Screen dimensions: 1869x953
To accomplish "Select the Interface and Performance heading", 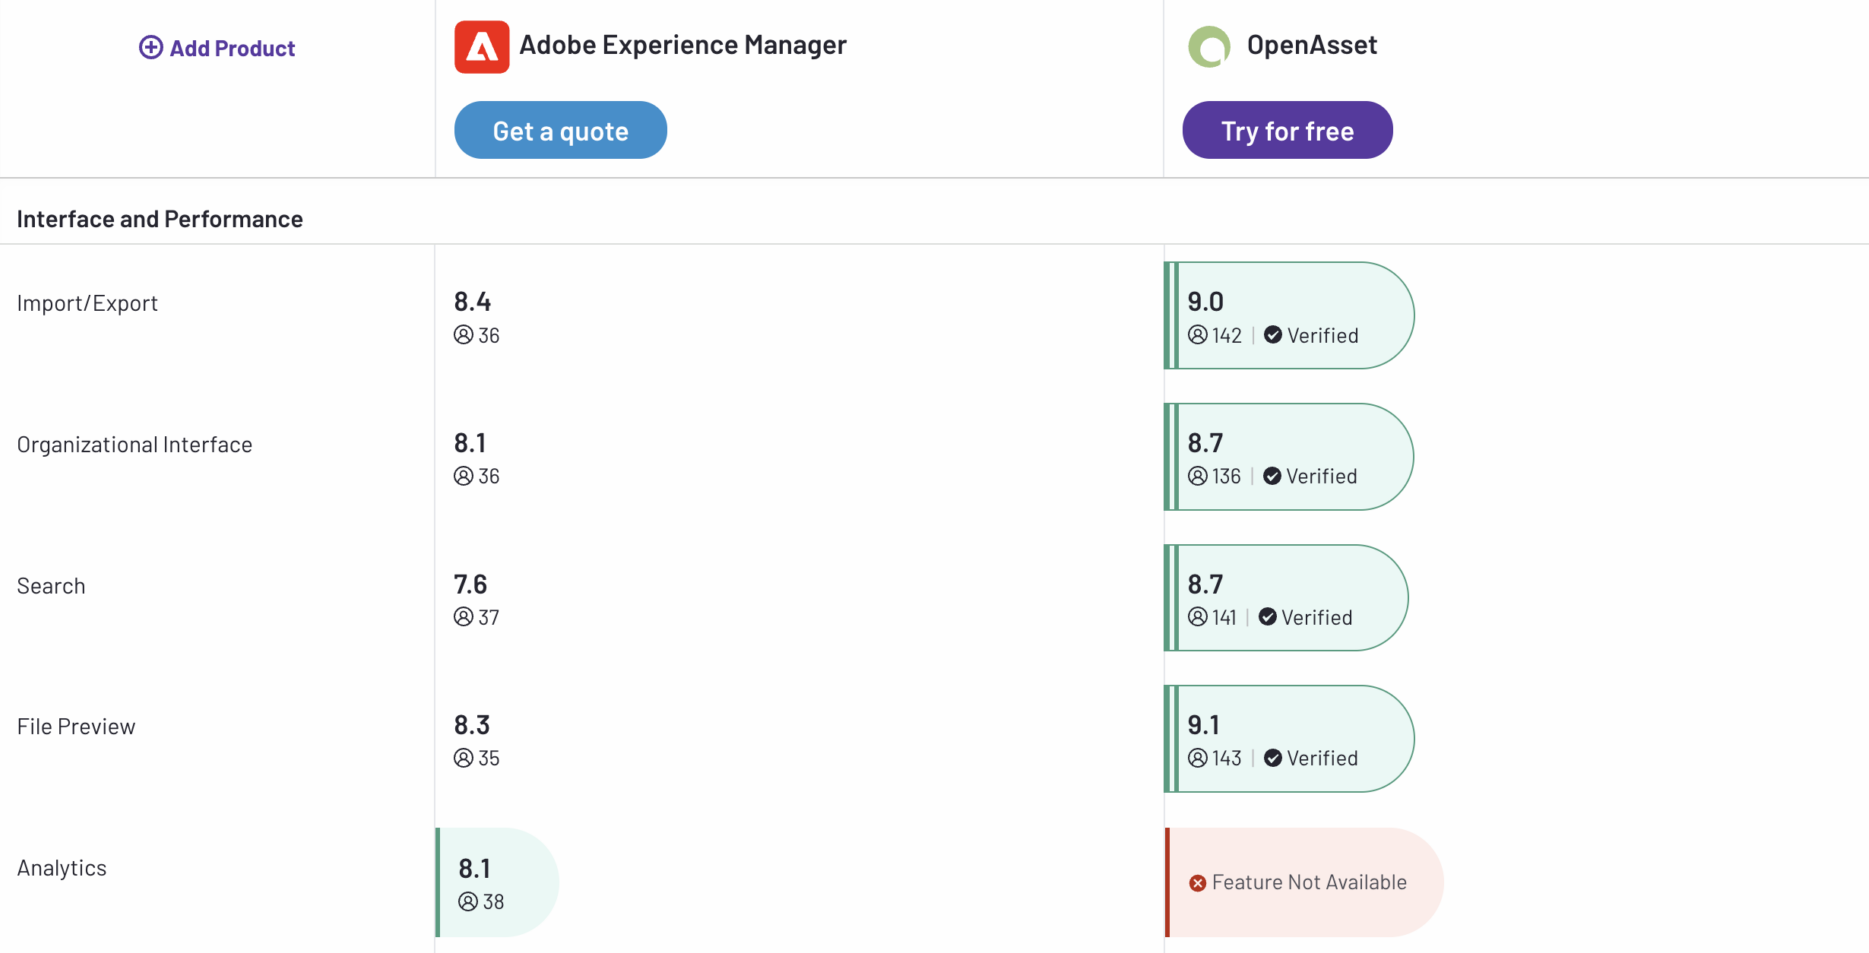I will (160, 219).
